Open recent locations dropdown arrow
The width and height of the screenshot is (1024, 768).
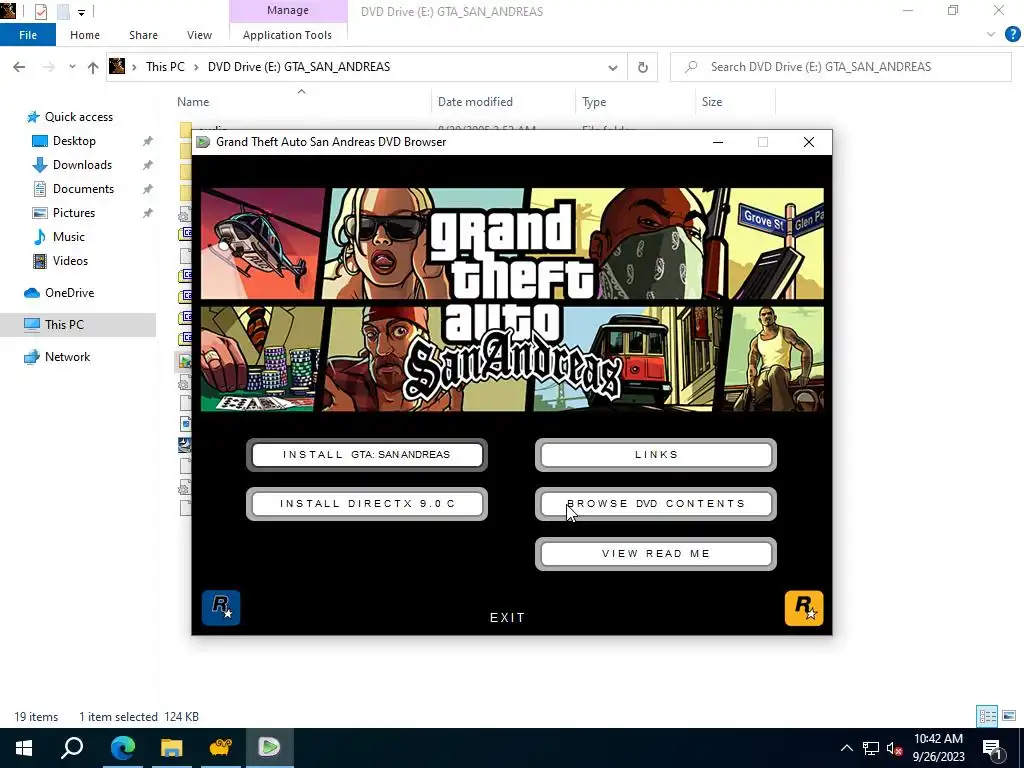[x=72, y=67]
